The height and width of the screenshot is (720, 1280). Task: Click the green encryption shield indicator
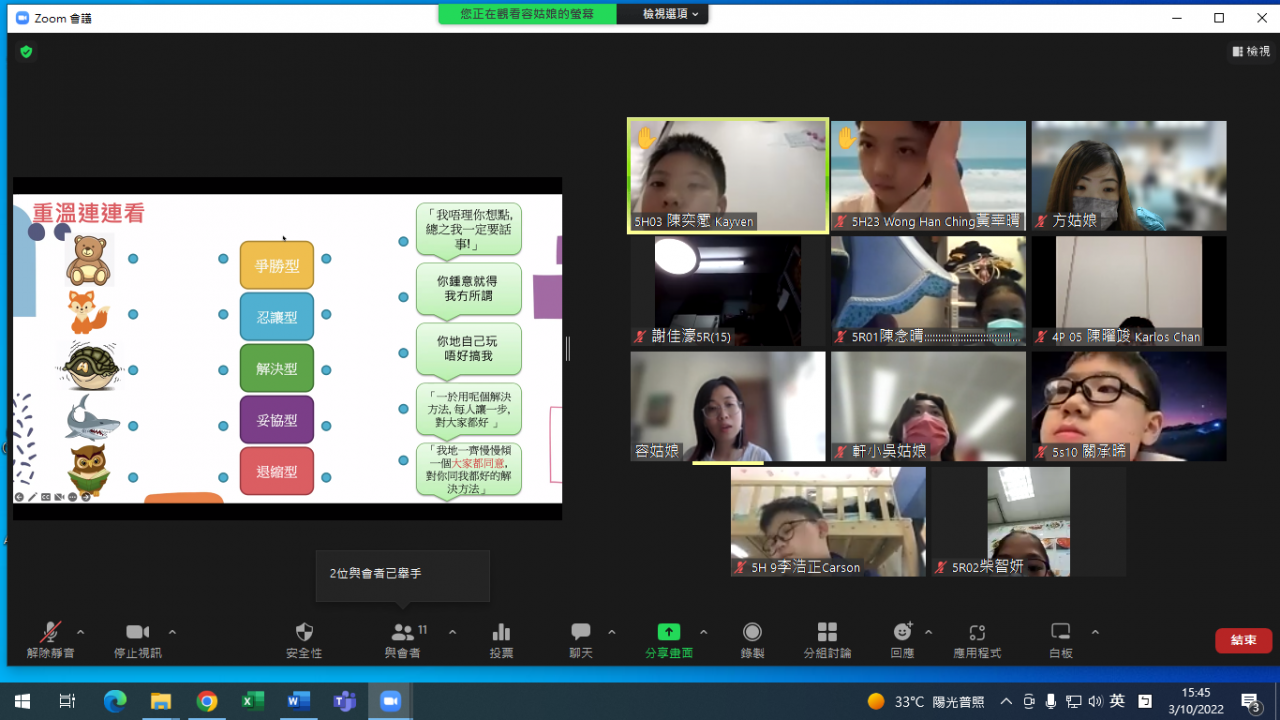coord(26,52)
